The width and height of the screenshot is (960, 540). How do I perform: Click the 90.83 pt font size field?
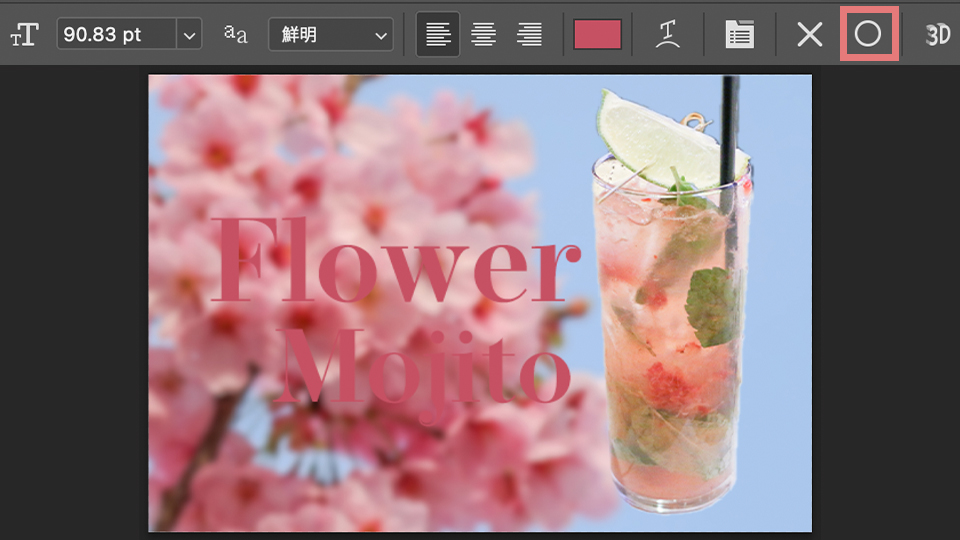coord(116,34)
